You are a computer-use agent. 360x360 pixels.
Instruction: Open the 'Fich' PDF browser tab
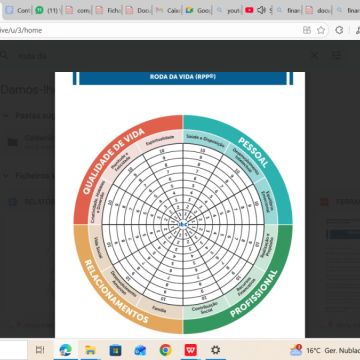109,10
